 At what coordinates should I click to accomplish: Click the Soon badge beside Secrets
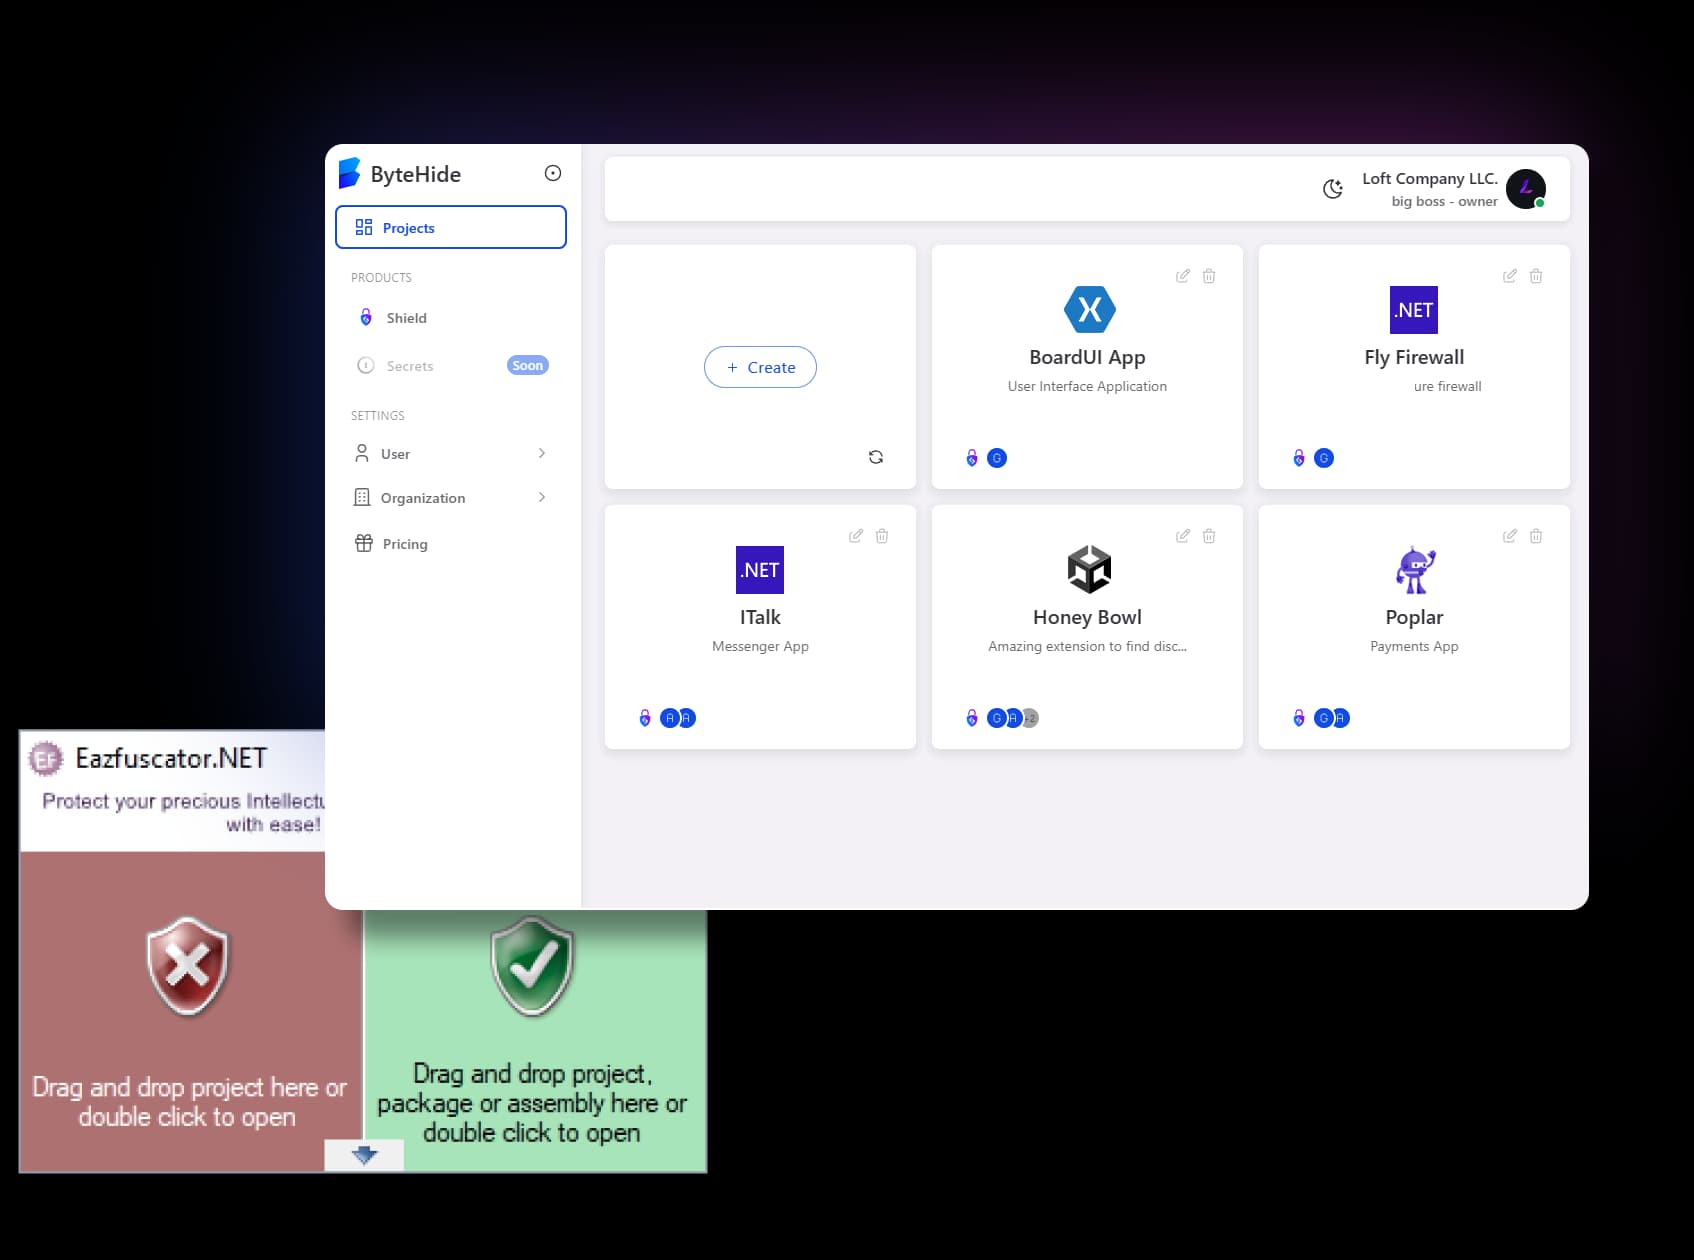(x=528, y=365)
